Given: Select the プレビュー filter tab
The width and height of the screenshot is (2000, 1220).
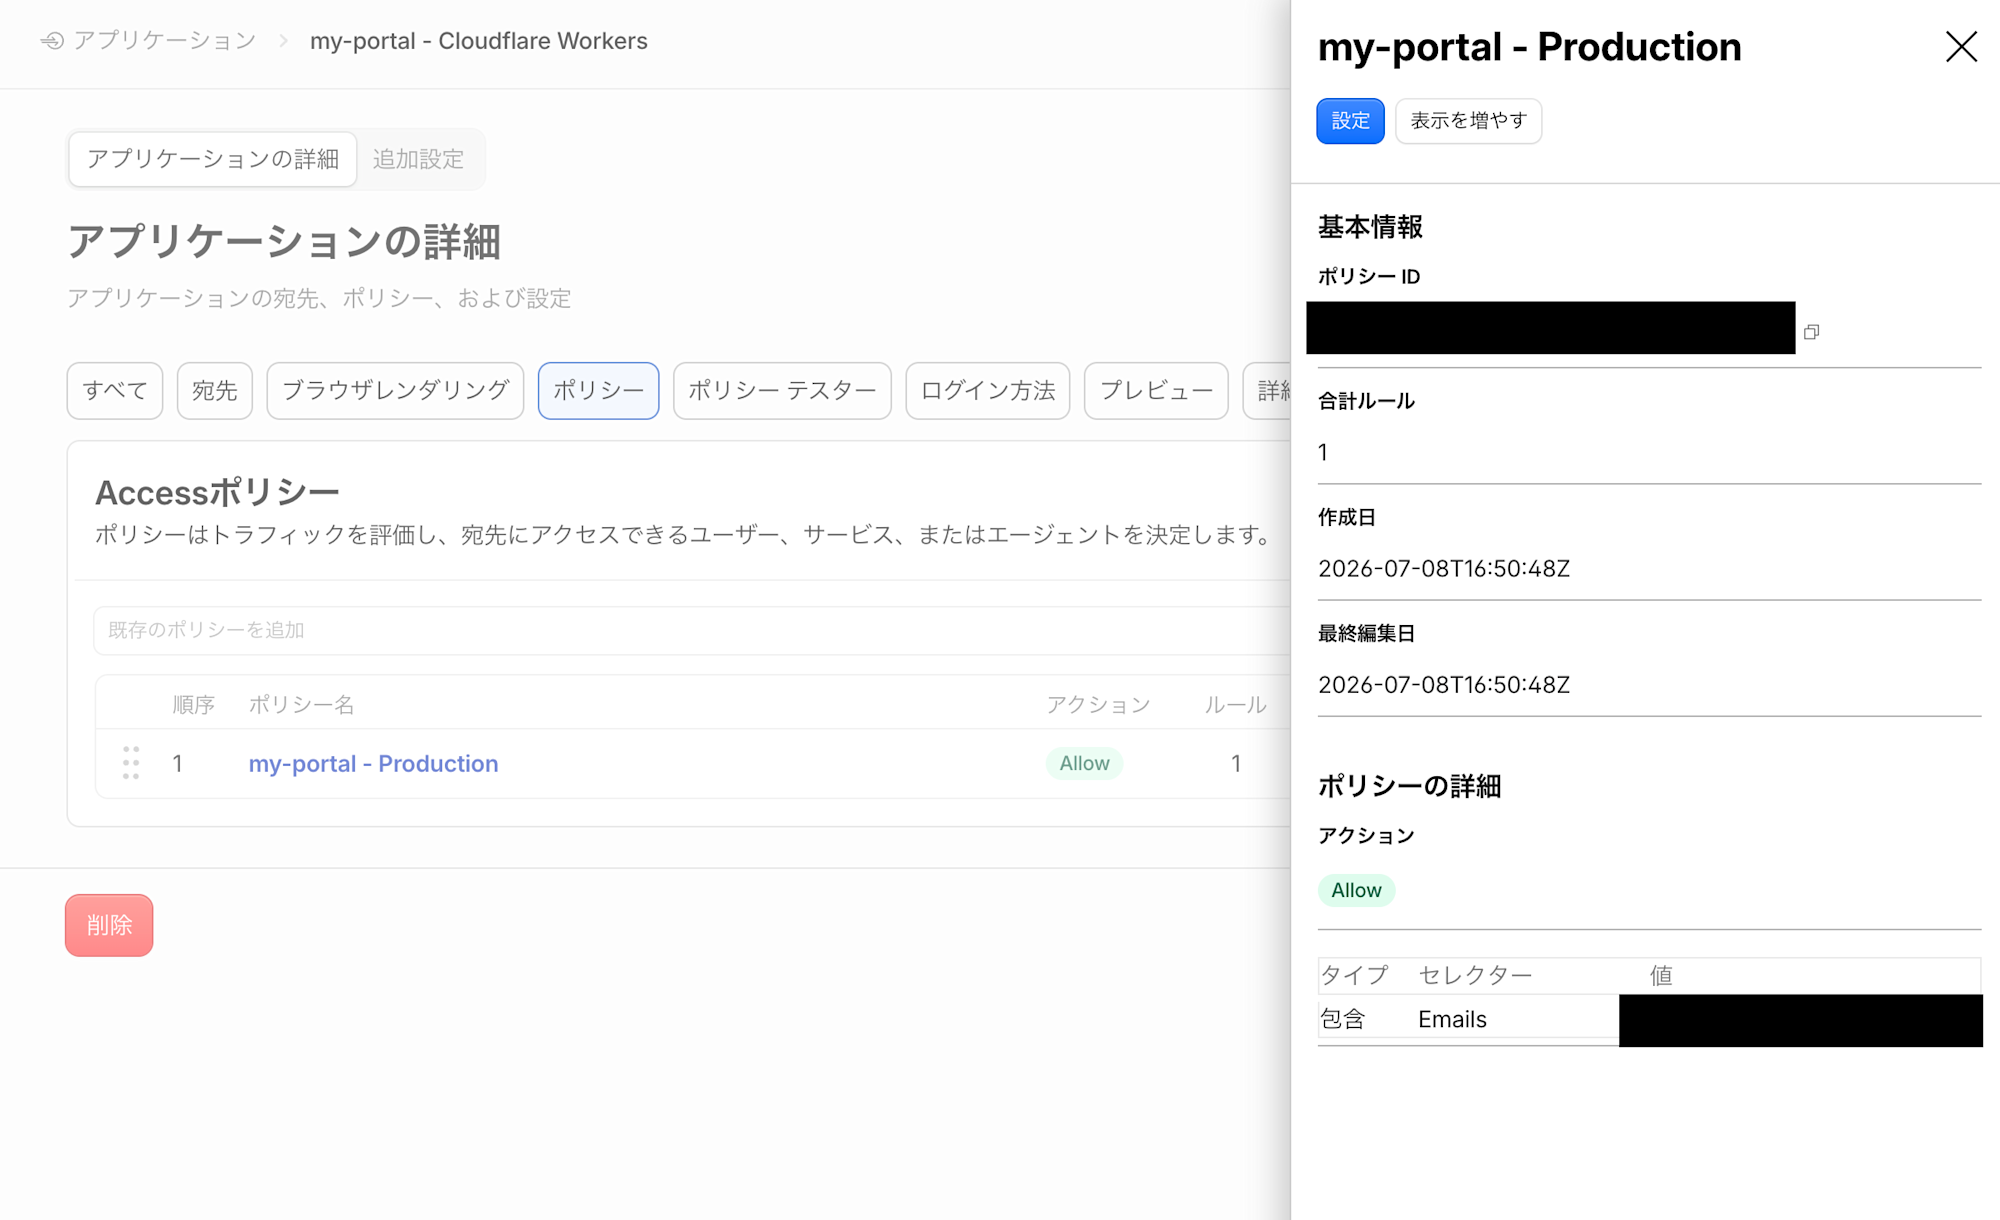Looking at the screenshot, I should tap(1156, 390).
